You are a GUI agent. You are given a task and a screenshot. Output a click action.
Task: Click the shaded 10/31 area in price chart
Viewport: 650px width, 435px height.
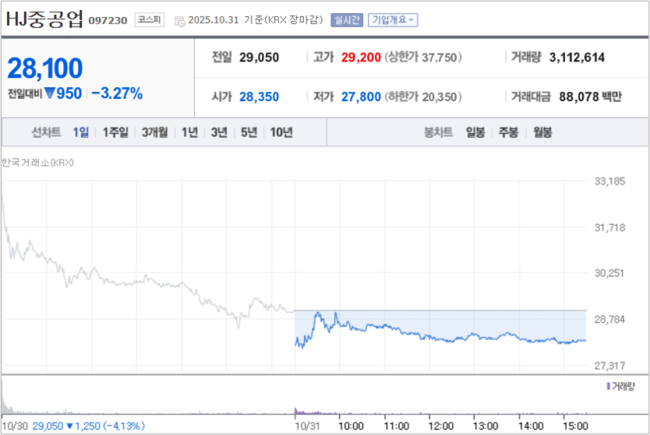[x=440, y=325]
